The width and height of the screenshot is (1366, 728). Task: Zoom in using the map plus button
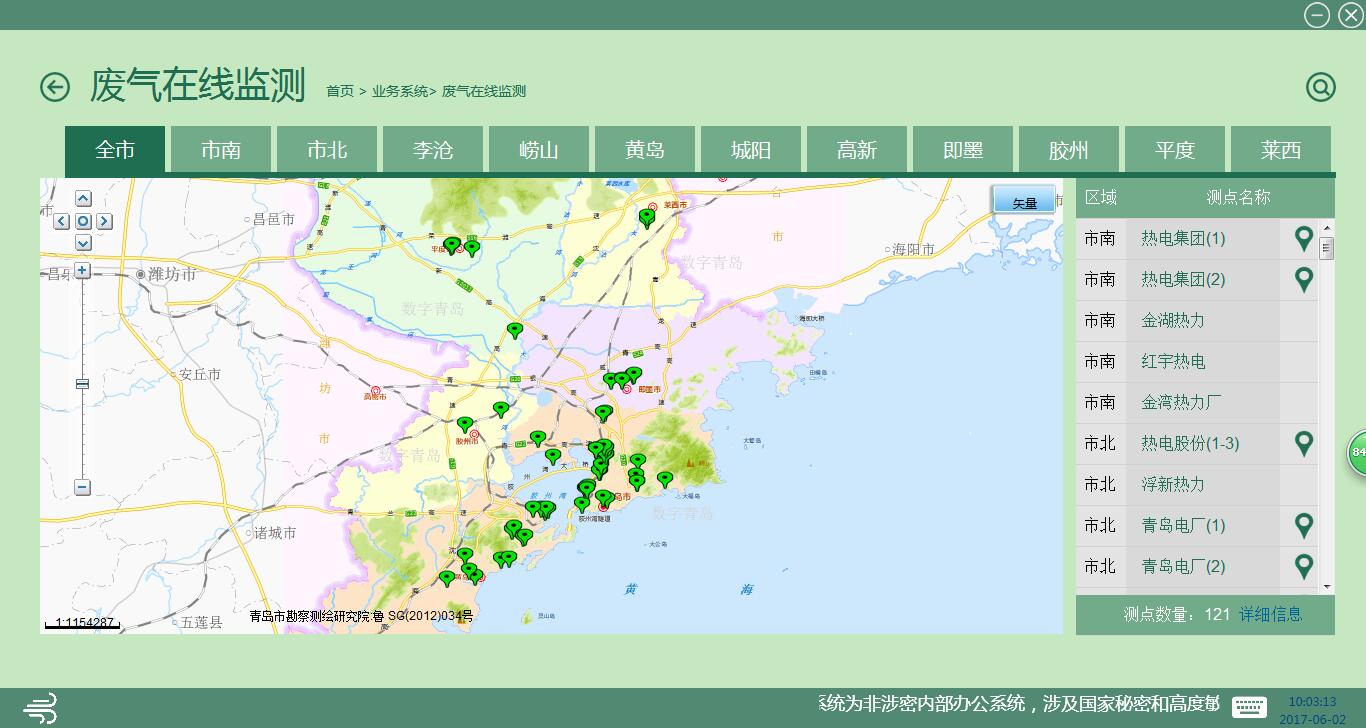[x=82, y=270]
